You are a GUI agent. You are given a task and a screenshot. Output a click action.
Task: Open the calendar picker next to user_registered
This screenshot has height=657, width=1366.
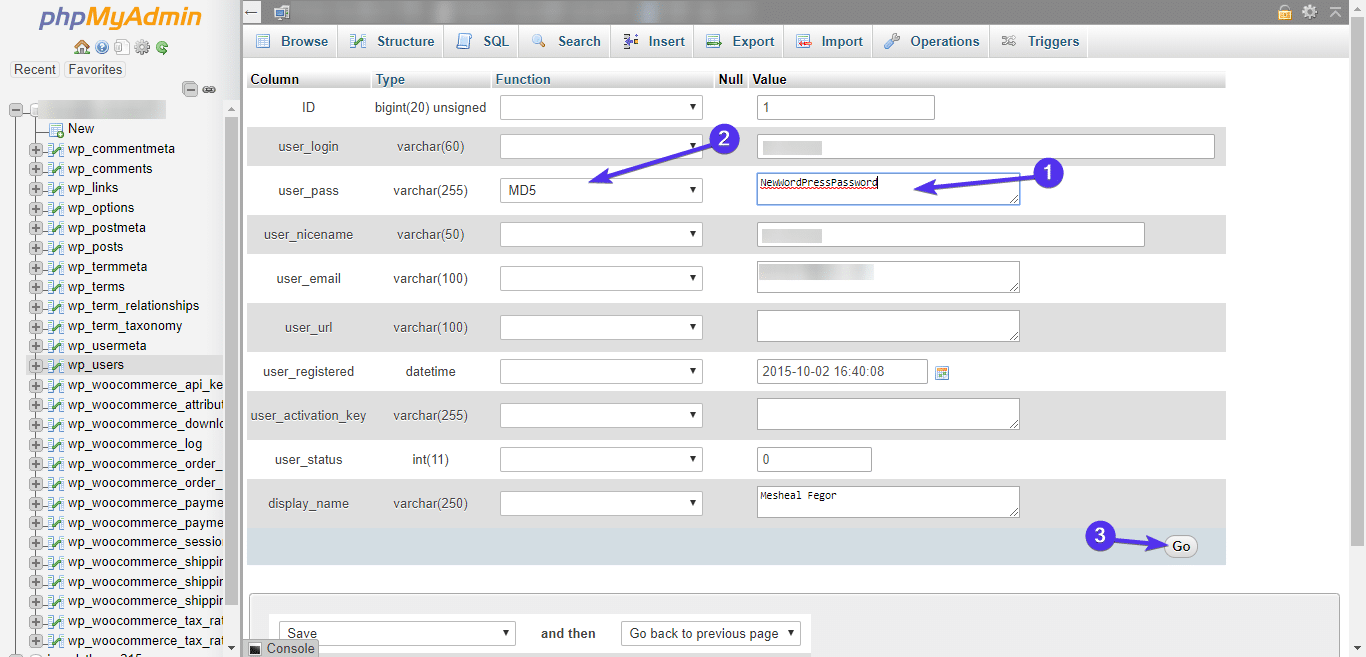click(941, 371)
